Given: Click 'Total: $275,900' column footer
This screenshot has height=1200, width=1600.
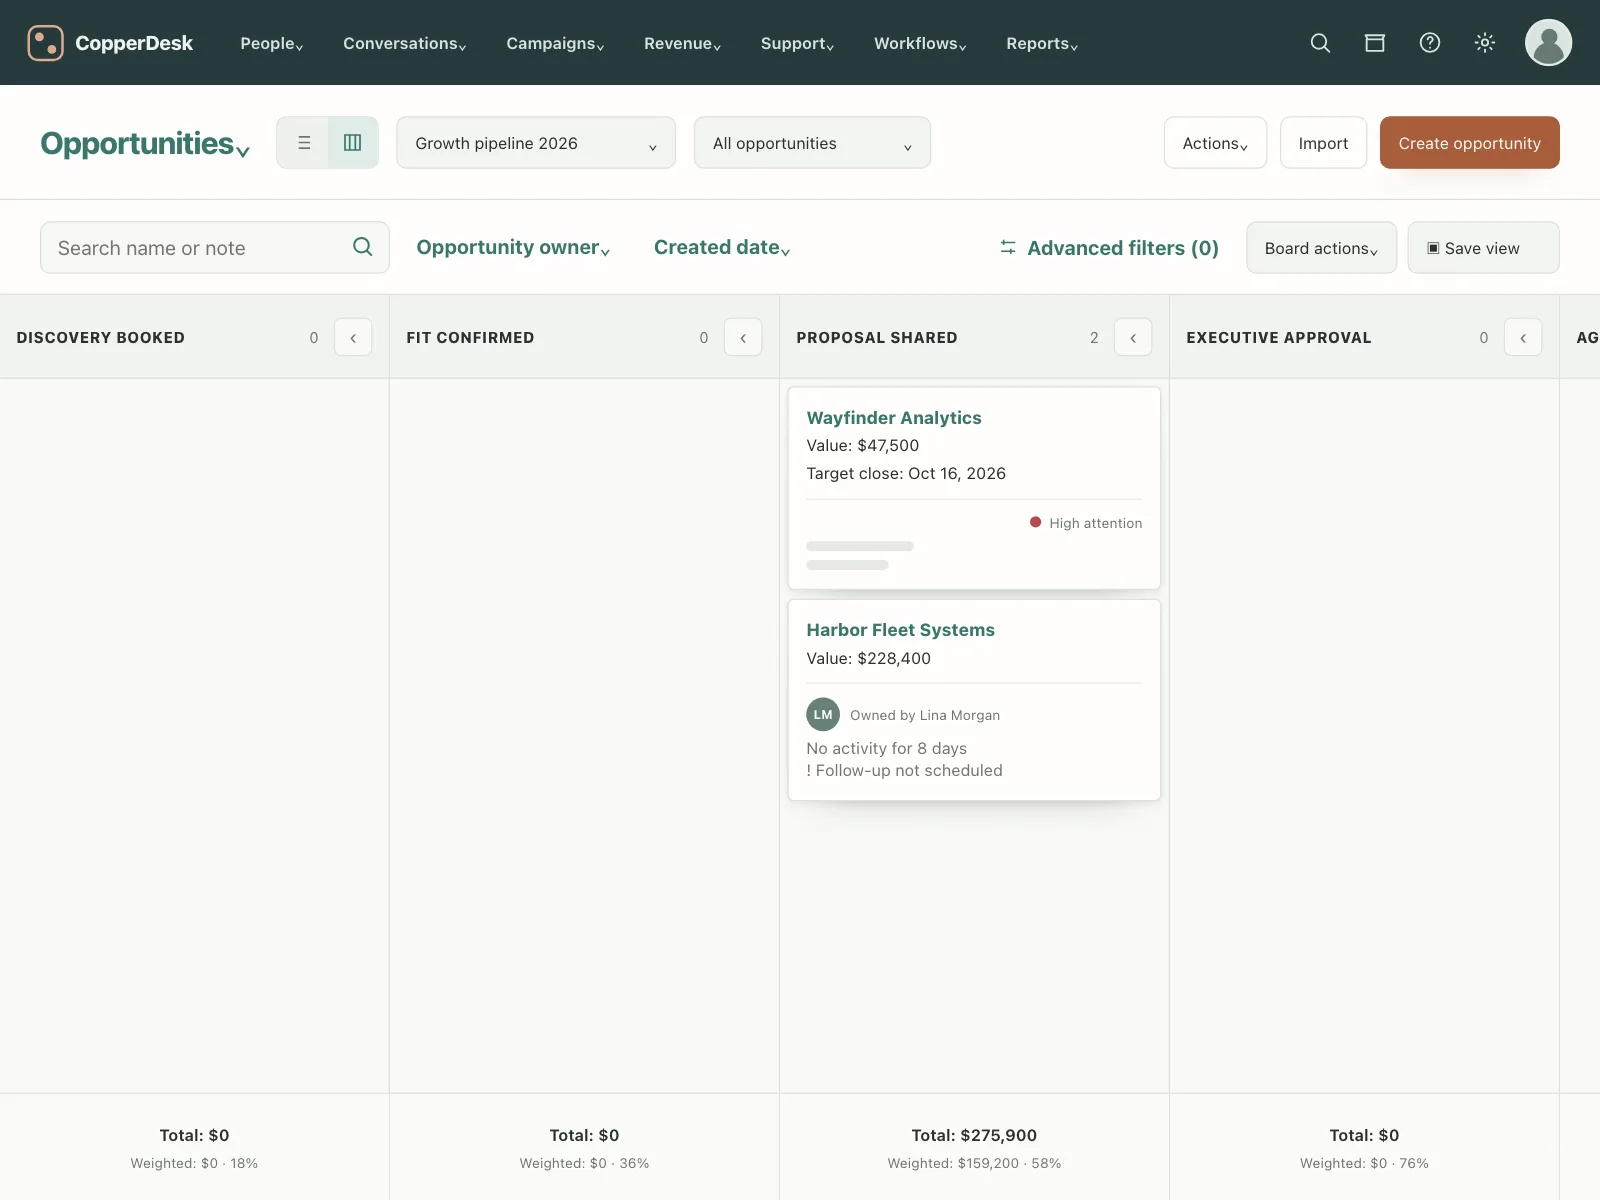Looking at the screenshot, I should pyautogui.click(x=974, y=1135).
